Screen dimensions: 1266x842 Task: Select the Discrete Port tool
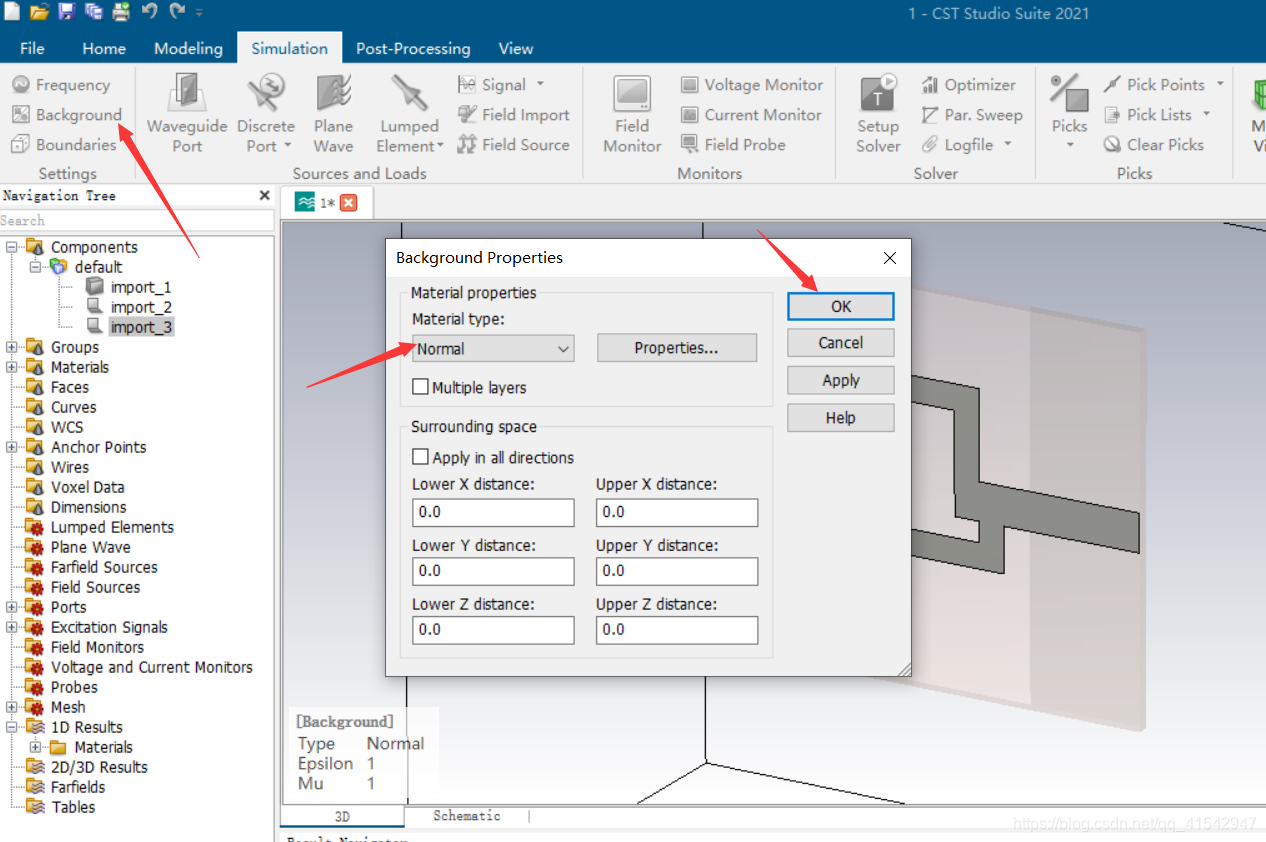tap(266, 114)
